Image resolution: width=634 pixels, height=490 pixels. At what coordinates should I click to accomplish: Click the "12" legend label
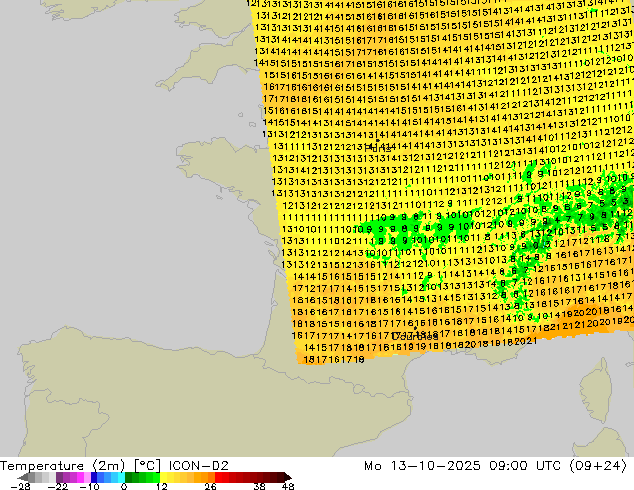[162, 486]
